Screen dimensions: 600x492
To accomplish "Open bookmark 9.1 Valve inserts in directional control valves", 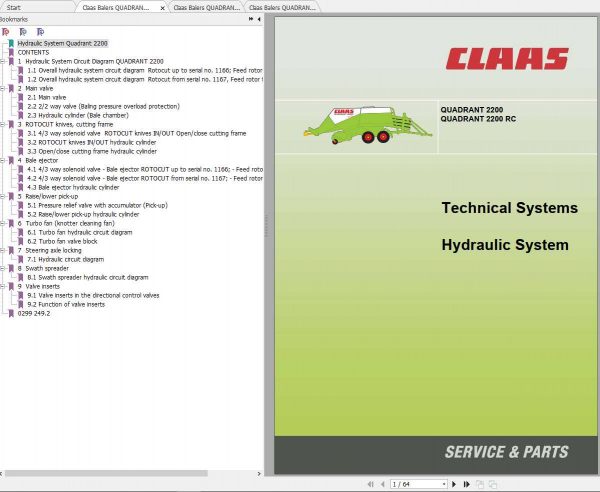I will click(93, 295).
